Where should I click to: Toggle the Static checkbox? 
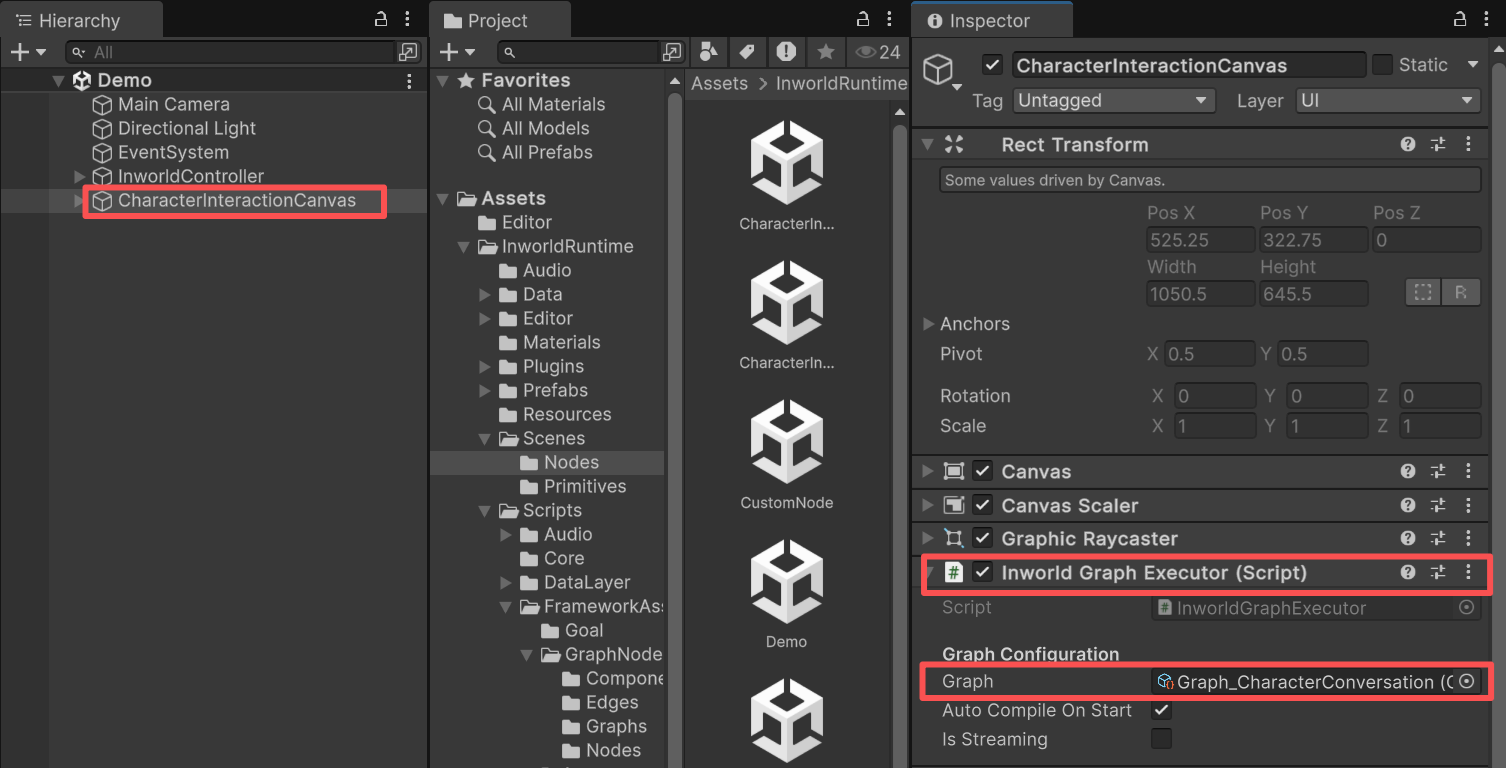pyautogui.click(x=1382, y=65)
